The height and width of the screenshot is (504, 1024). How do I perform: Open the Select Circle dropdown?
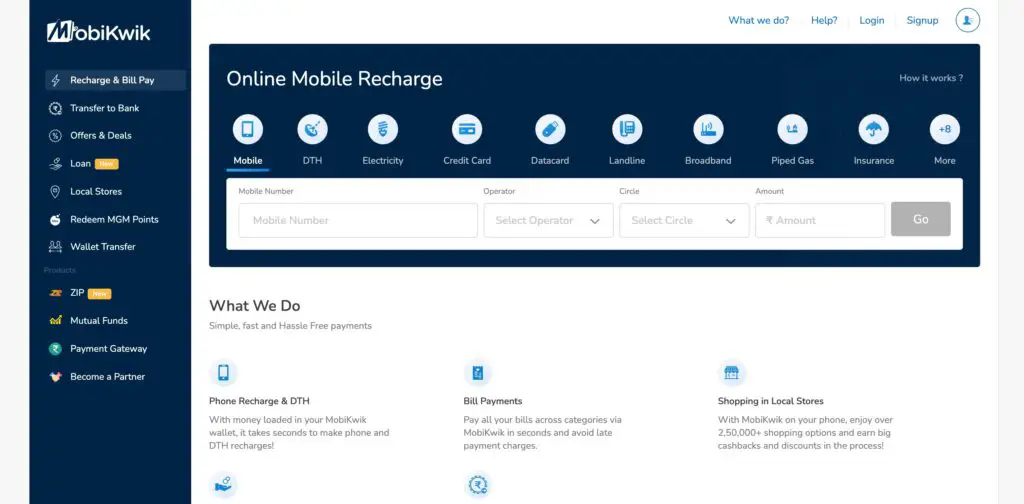coord(684,221)
